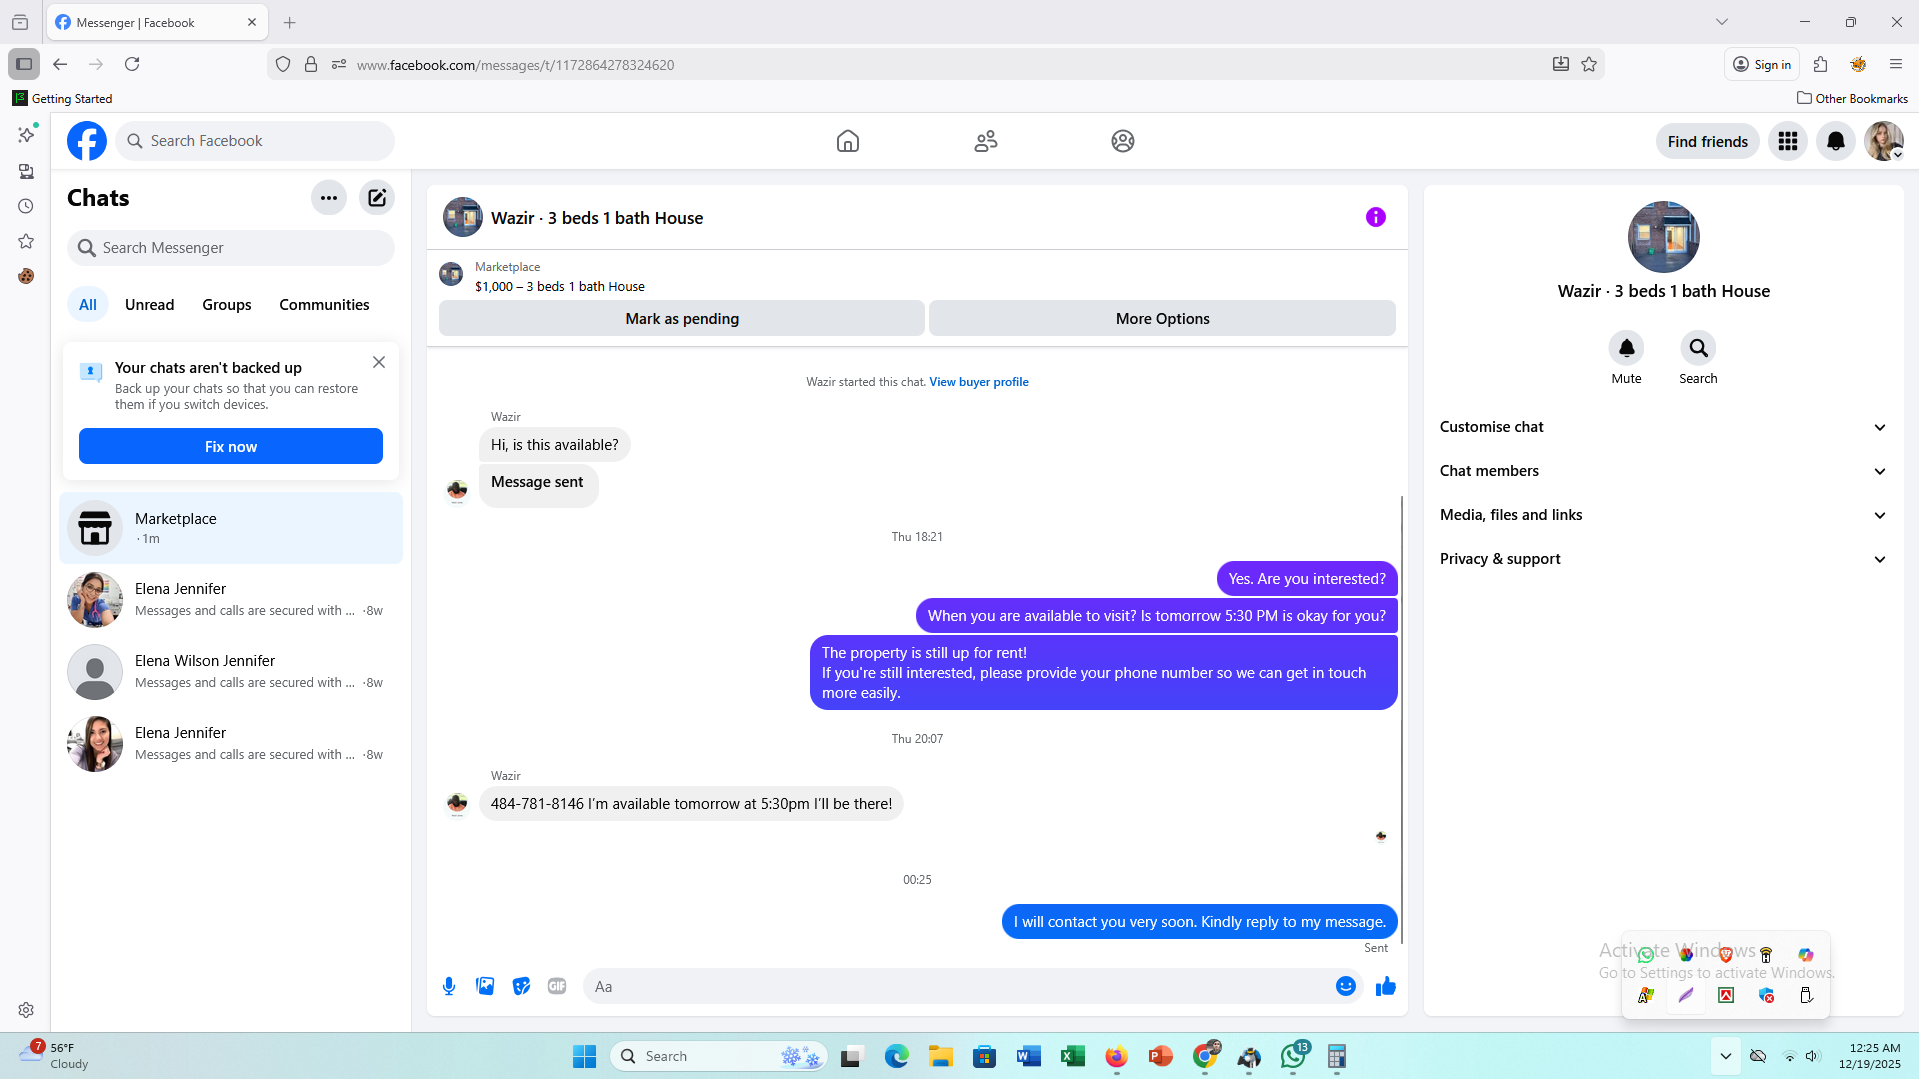Toggle conversation information purple icon
The image size is (1919, 1079).
(1376, 217)
